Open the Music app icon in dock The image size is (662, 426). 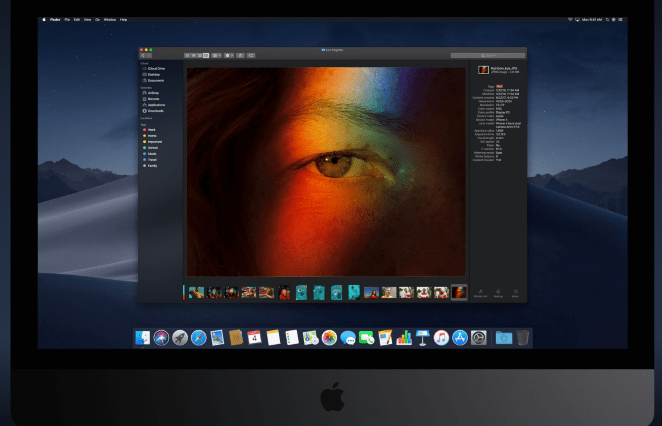(441, 339)
